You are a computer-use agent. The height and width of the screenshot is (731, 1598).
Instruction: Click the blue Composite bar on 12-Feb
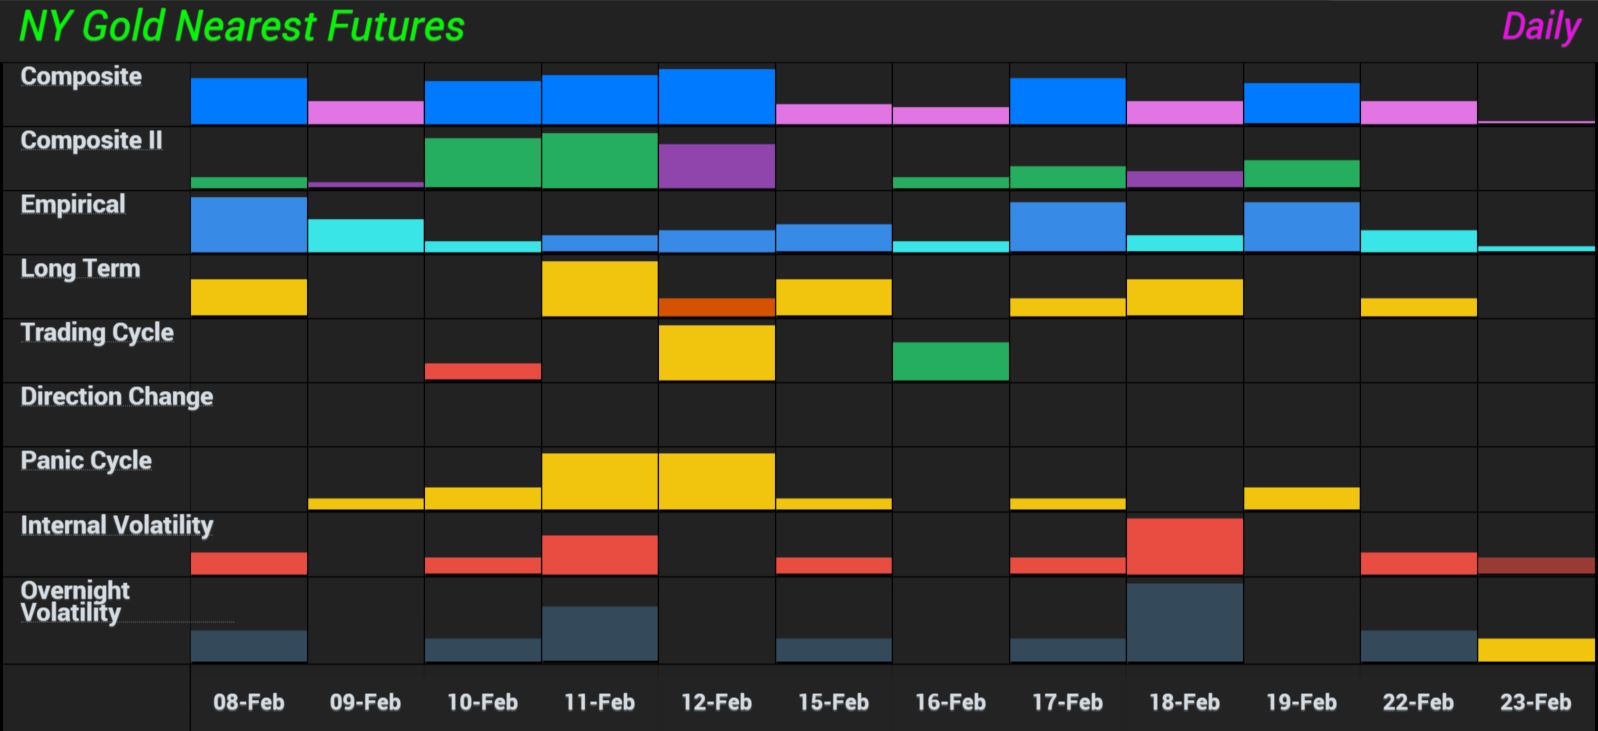click(717, 96)
